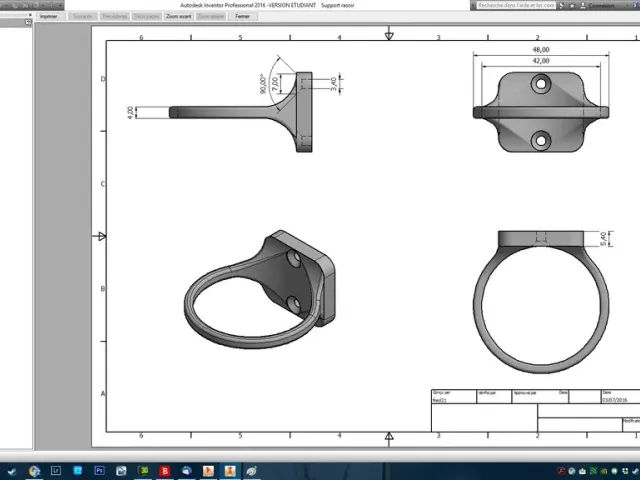This screenshot has height=480, width=640.
Task: Click the help icon in left panel
Action: pyautogui.click(x=28, y=23)
